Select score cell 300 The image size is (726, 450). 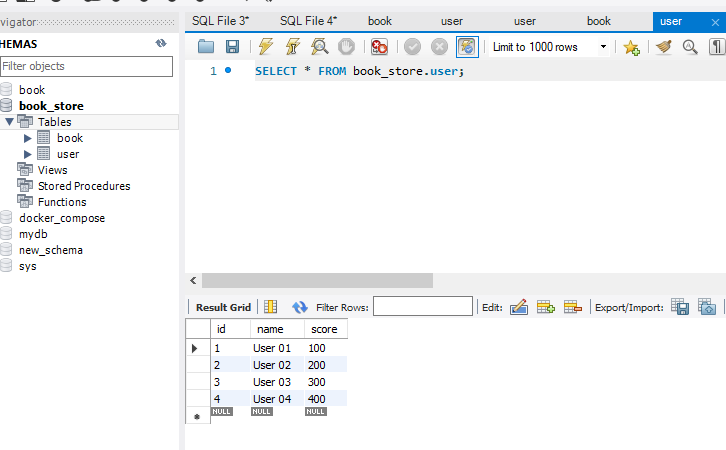pos(325,382)
